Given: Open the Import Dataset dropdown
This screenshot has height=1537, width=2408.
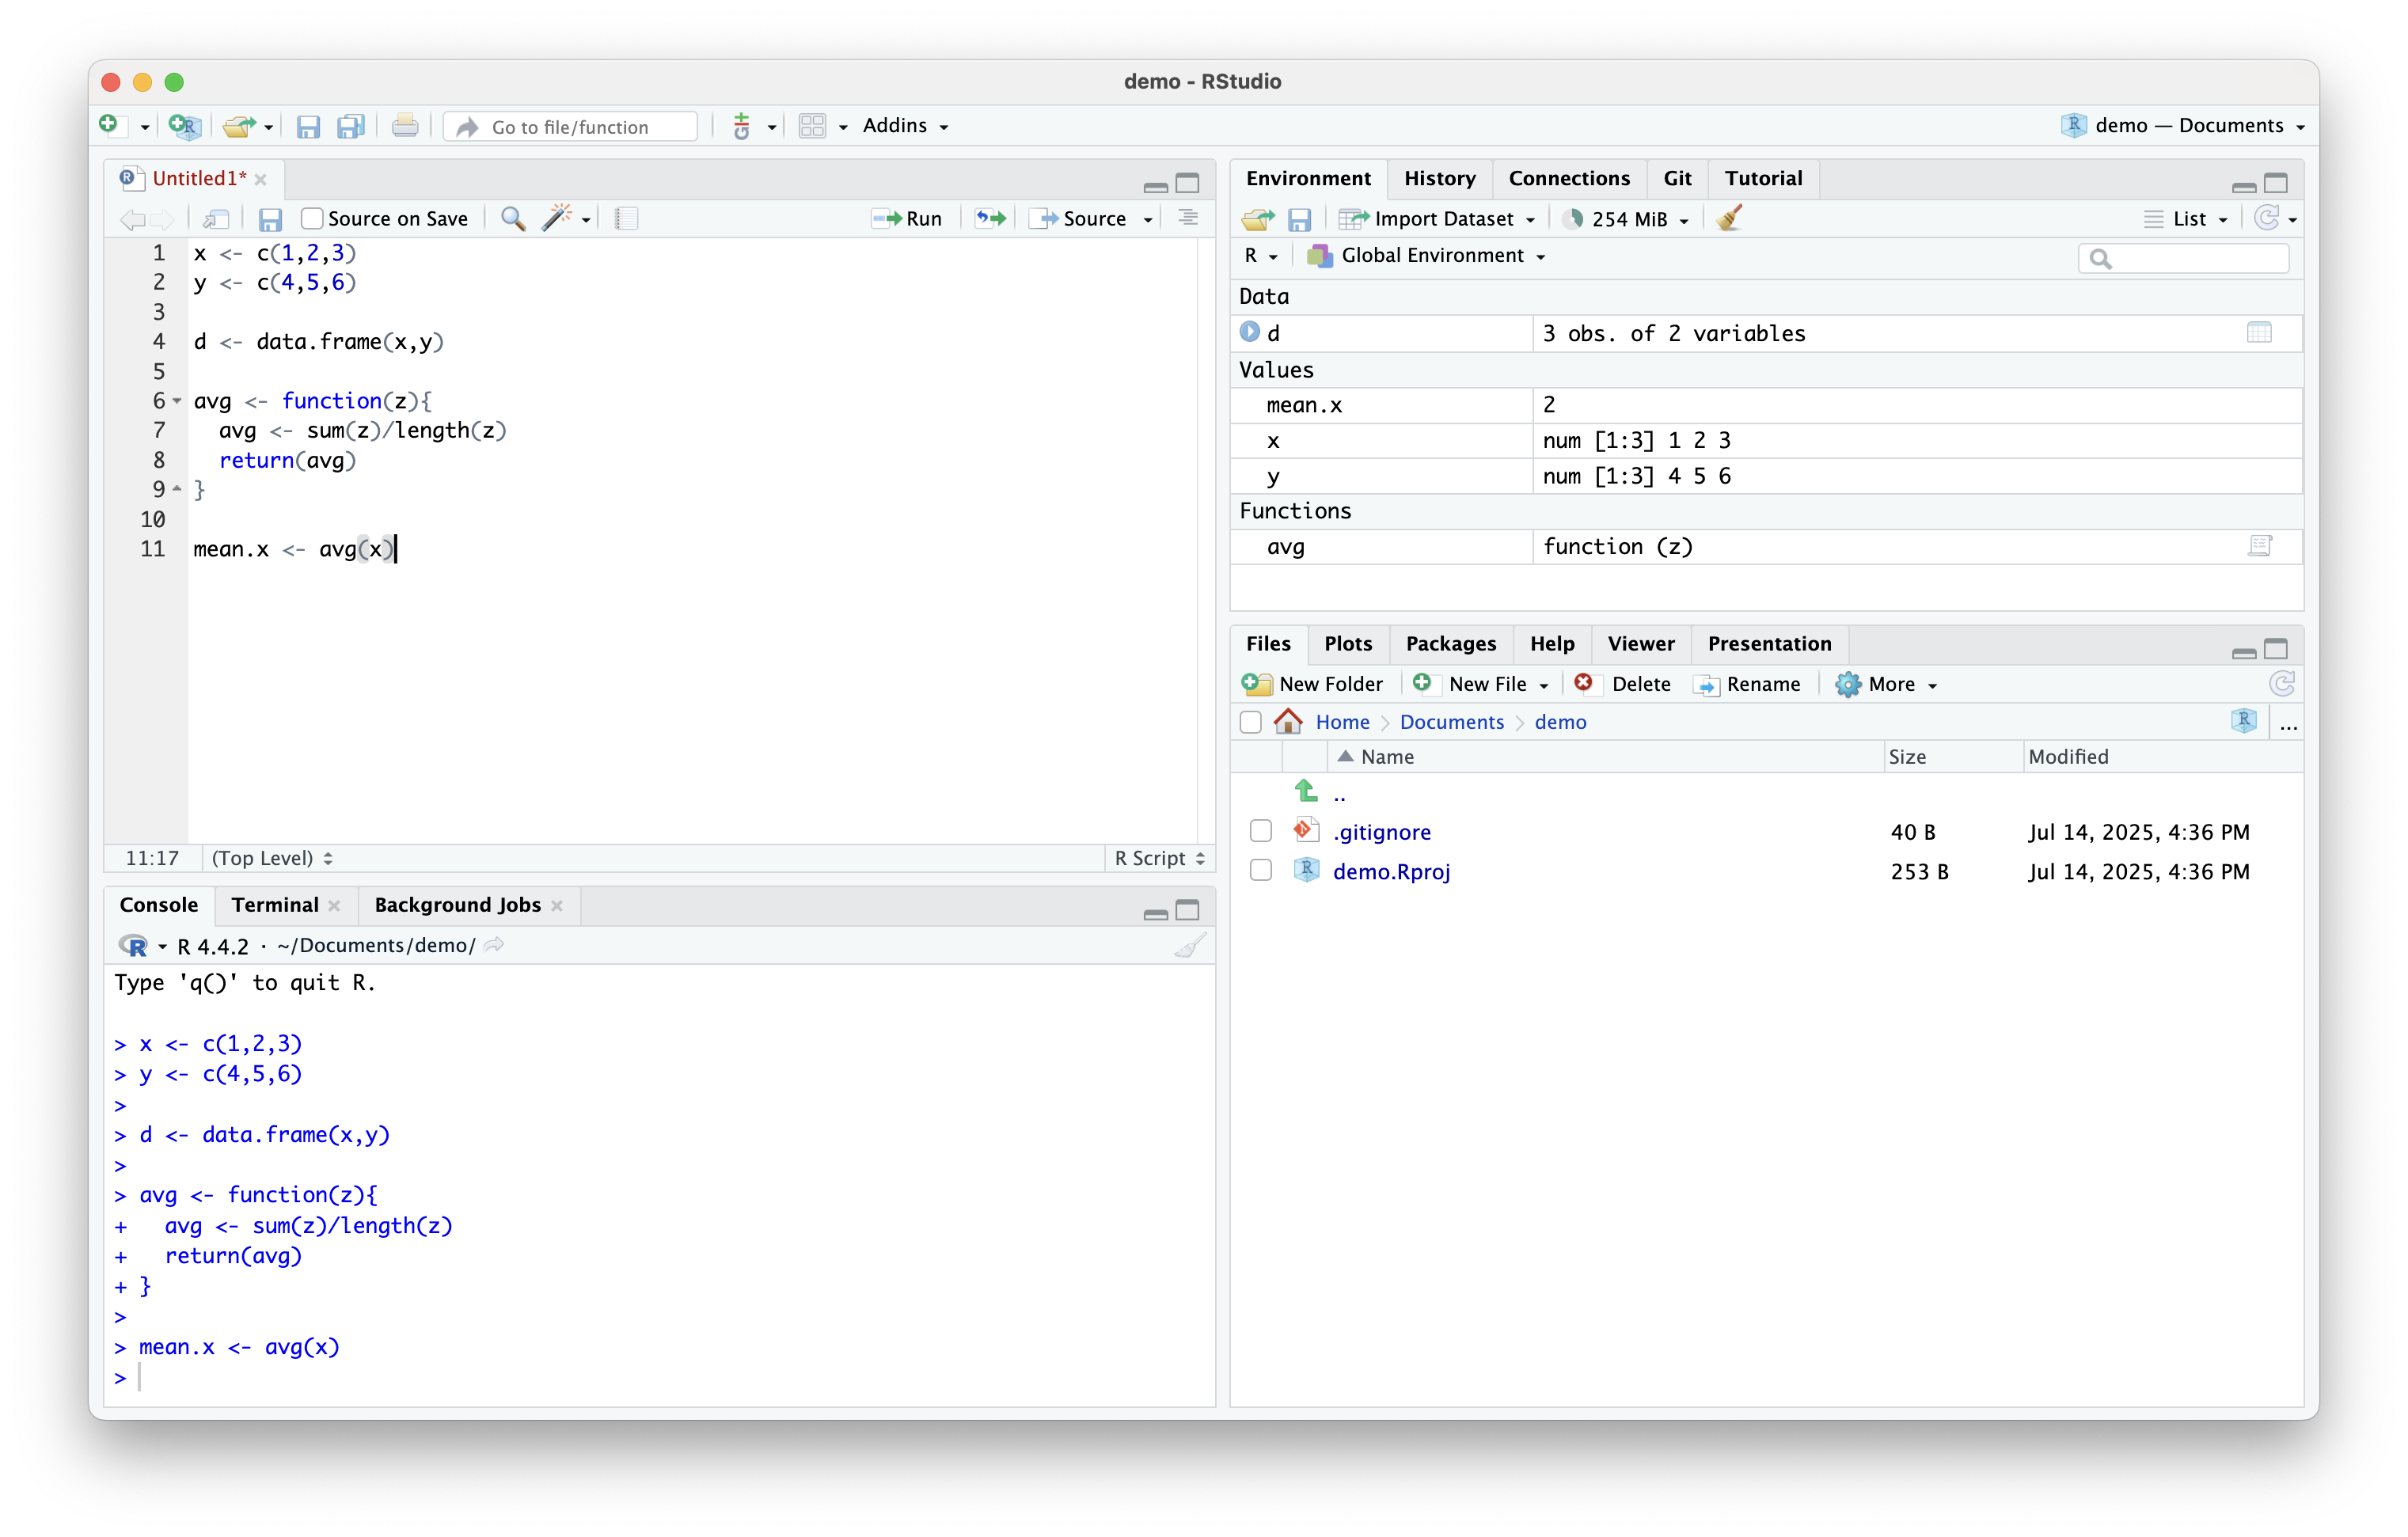Looking at the screenshot, I should tap(1438, 218).
